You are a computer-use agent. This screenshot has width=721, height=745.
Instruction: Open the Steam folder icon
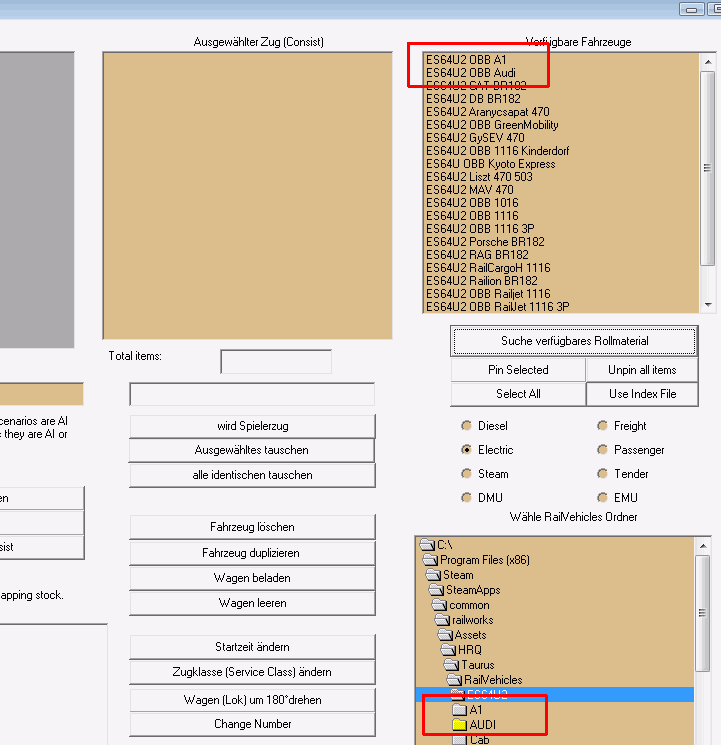tap(433, 574)
